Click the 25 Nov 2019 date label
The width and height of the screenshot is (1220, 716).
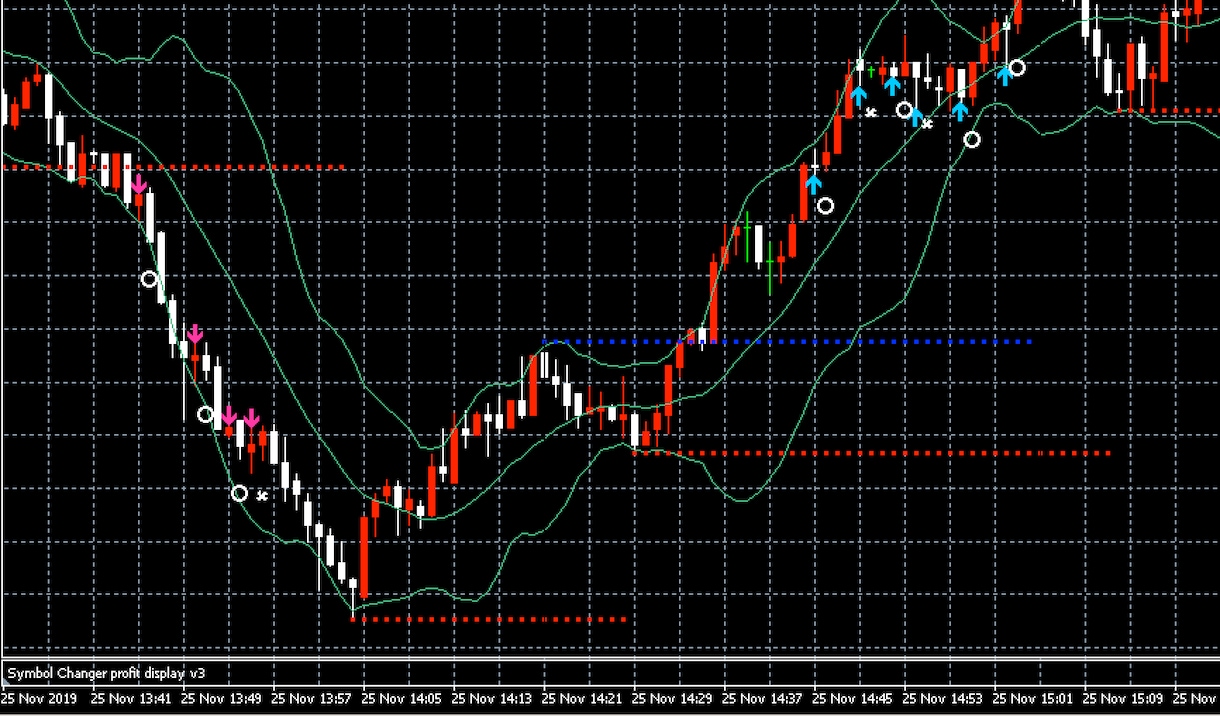tap(41, 698)
